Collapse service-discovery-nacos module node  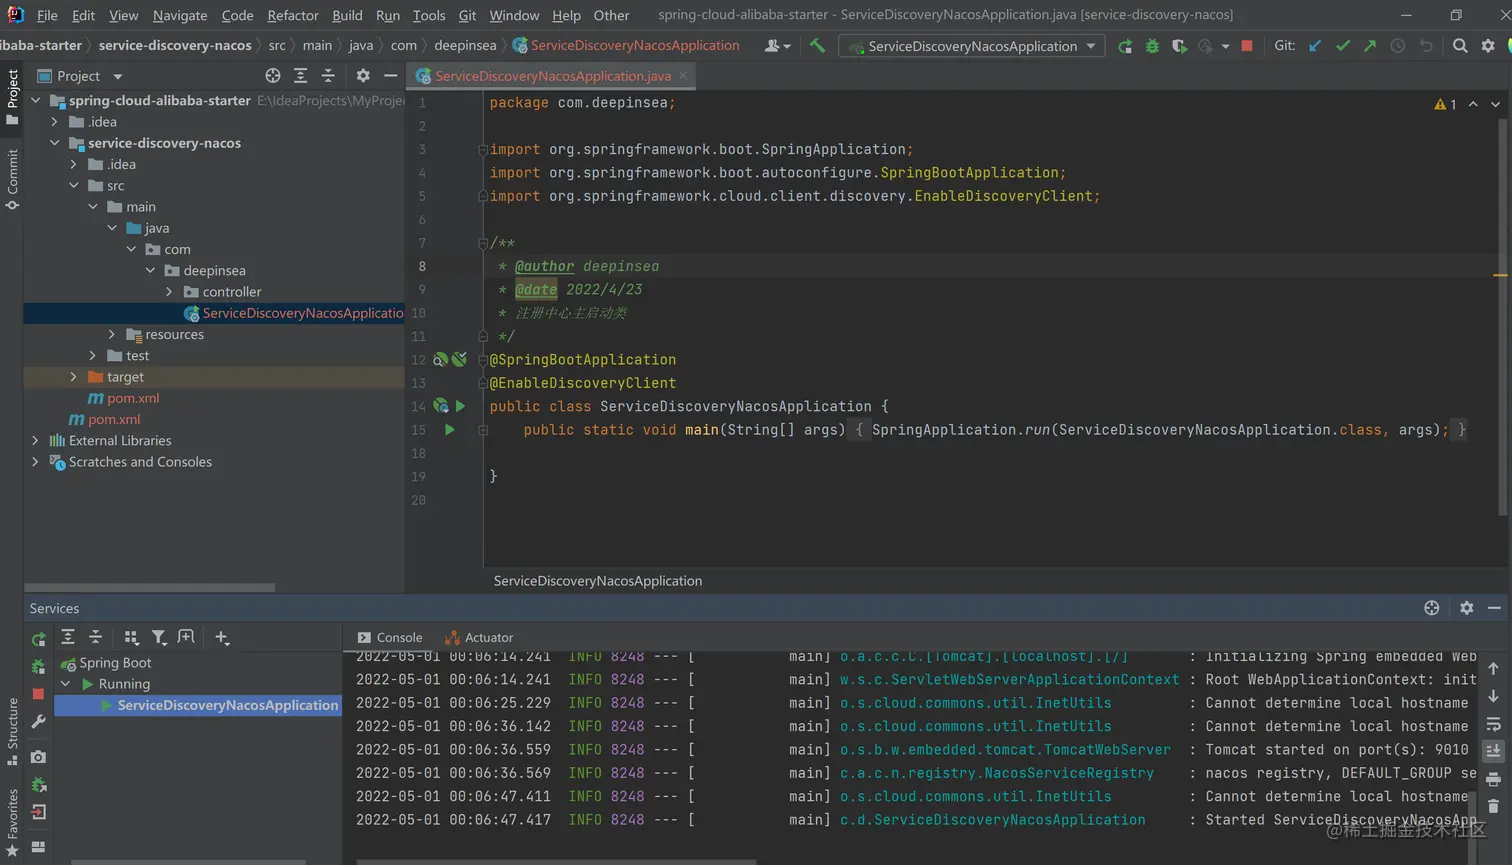(x=55, y=143)
